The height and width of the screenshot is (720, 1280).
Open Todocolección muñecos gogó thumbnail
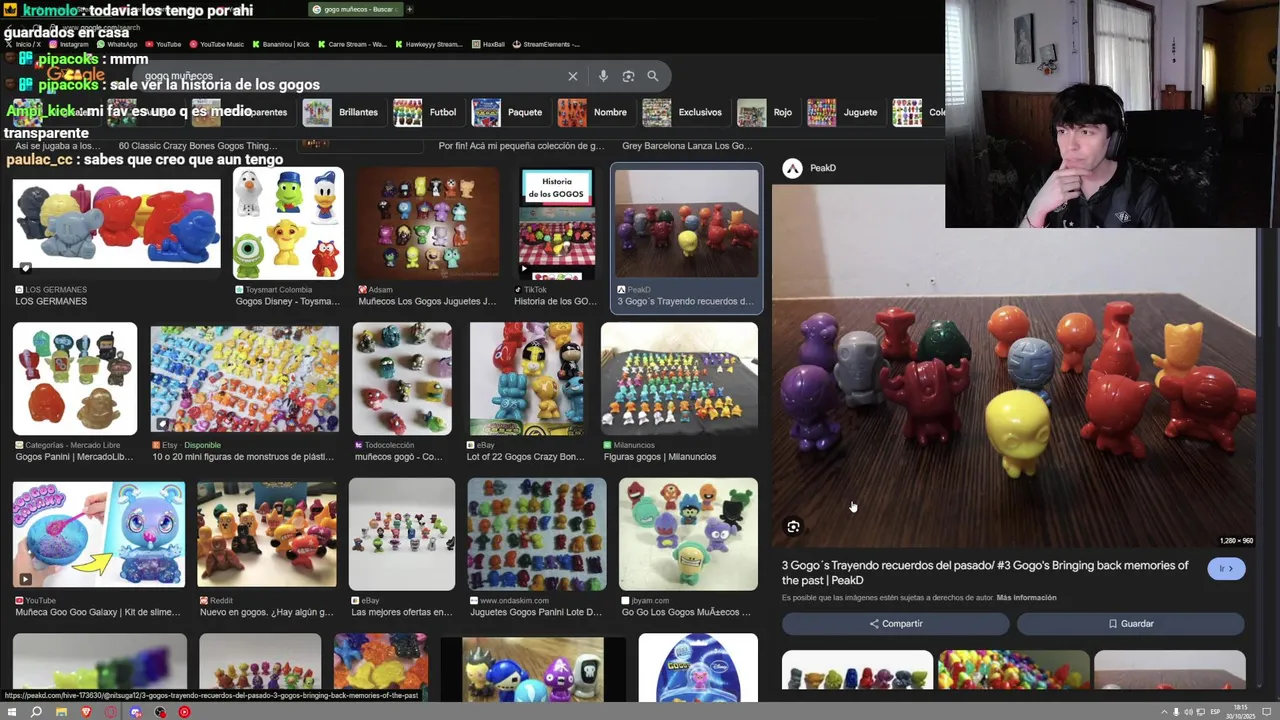coord(402,378)
